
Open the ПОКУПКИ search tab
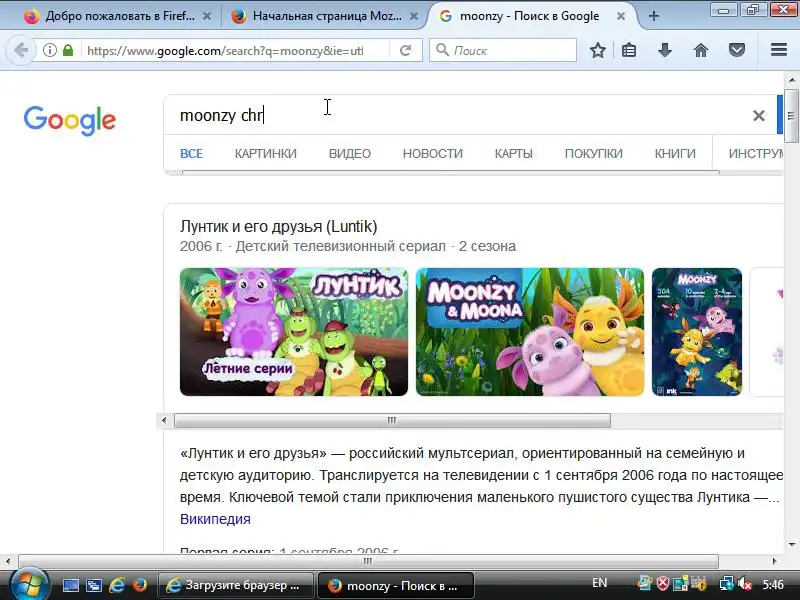(x=593, y=154)
